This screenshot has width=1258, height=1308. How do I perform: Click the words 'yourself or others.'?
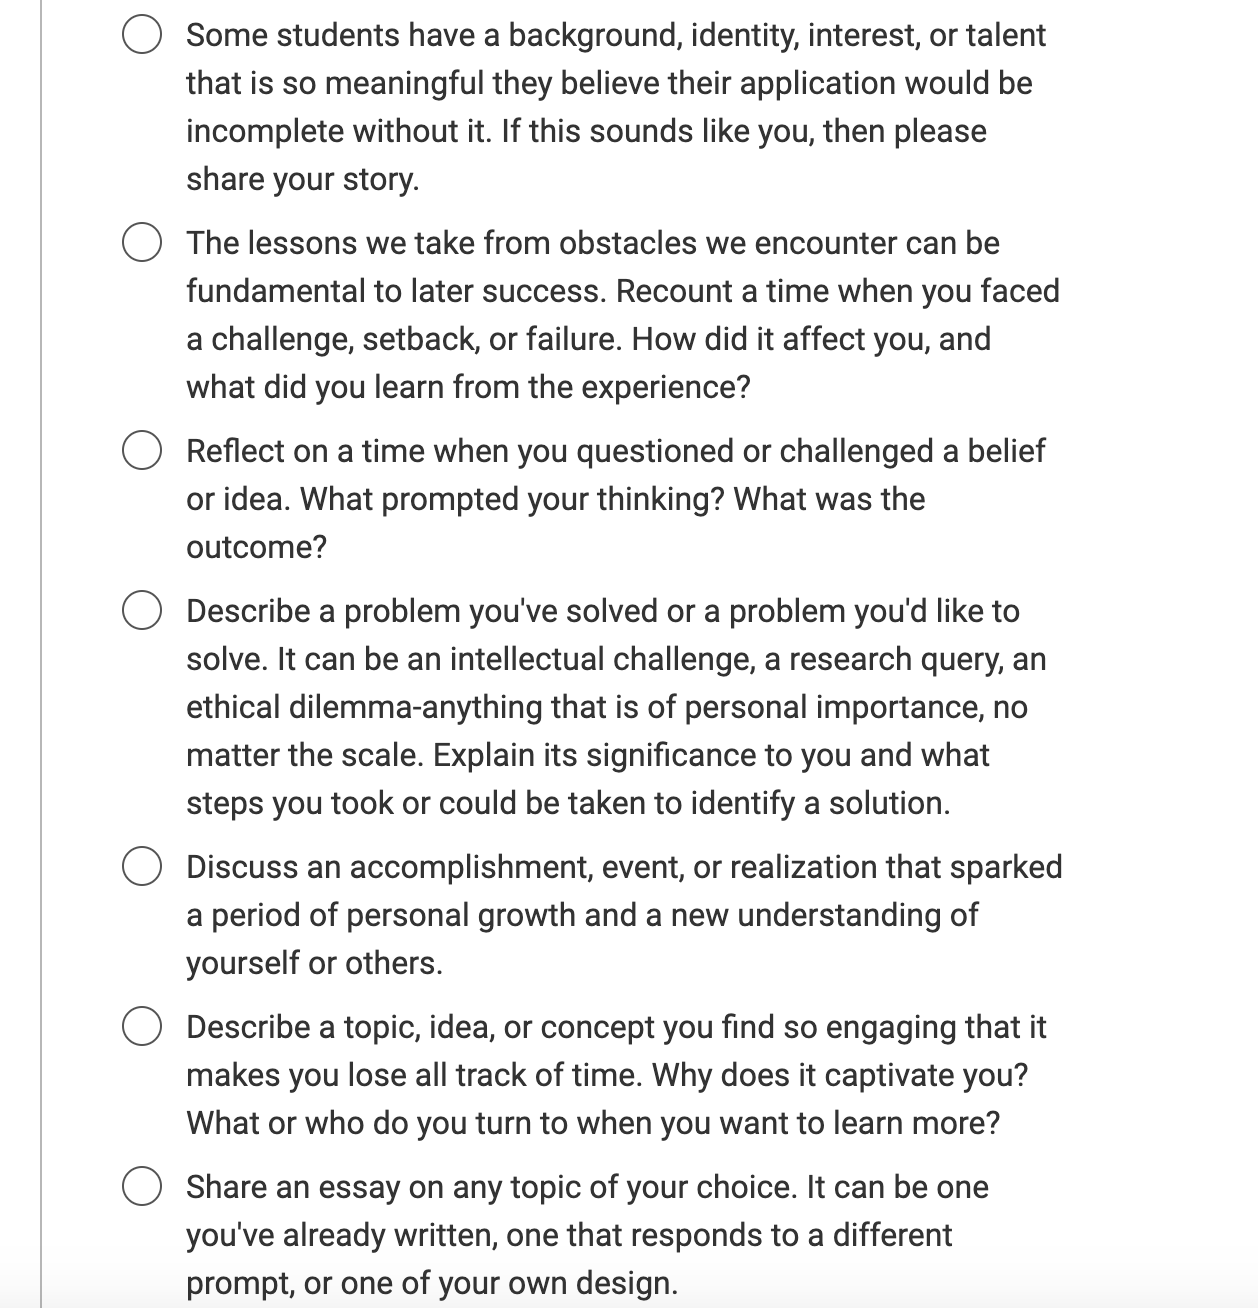click(314, 963)
